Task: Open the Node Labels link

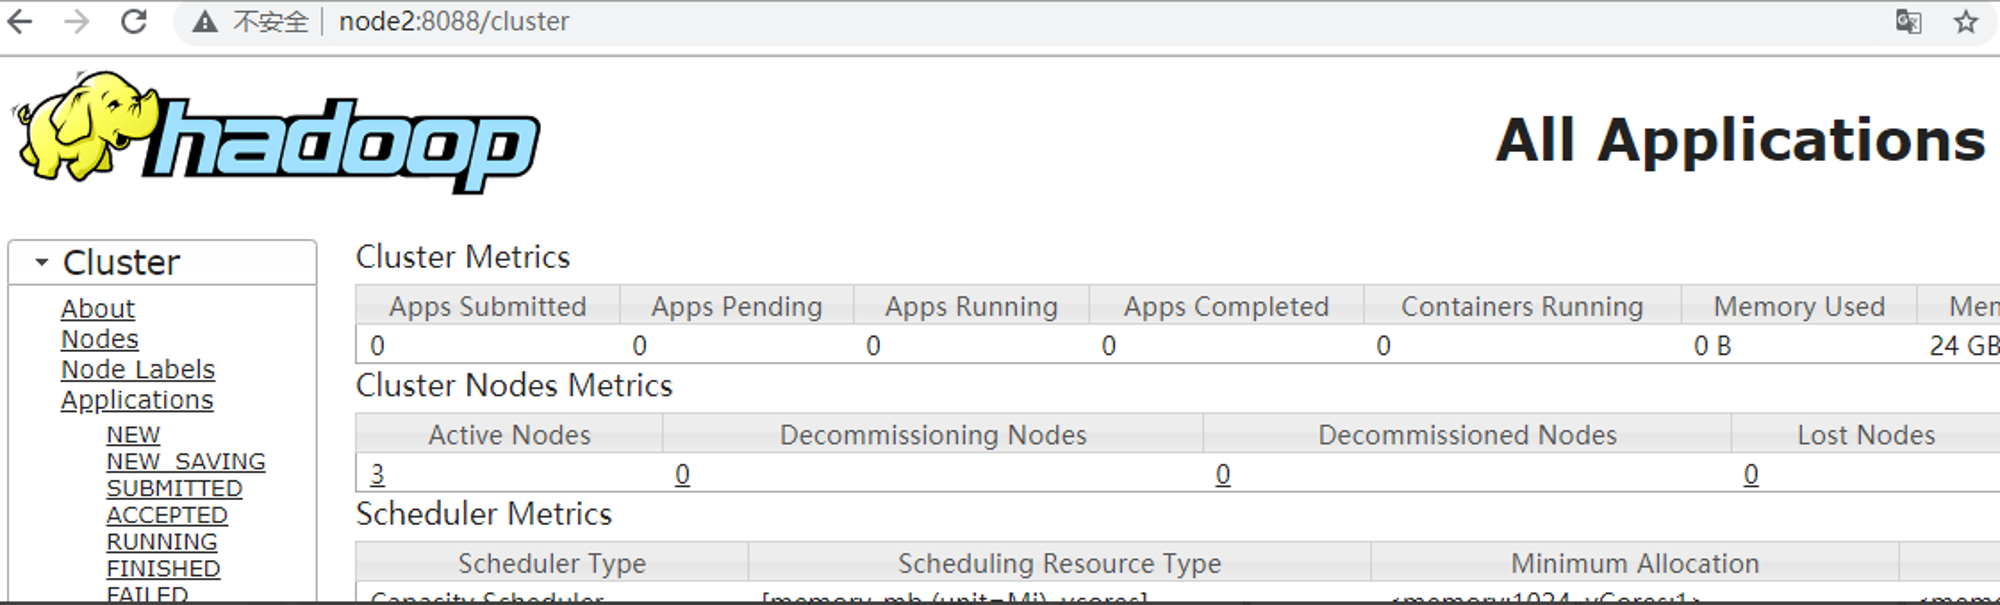Action: point(138,369)
